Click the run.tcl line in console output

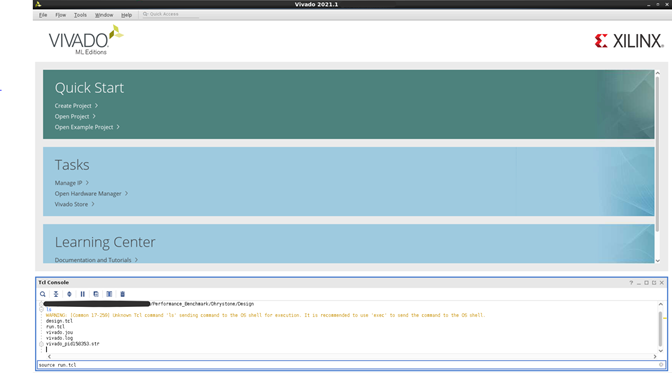pos(55,327)
